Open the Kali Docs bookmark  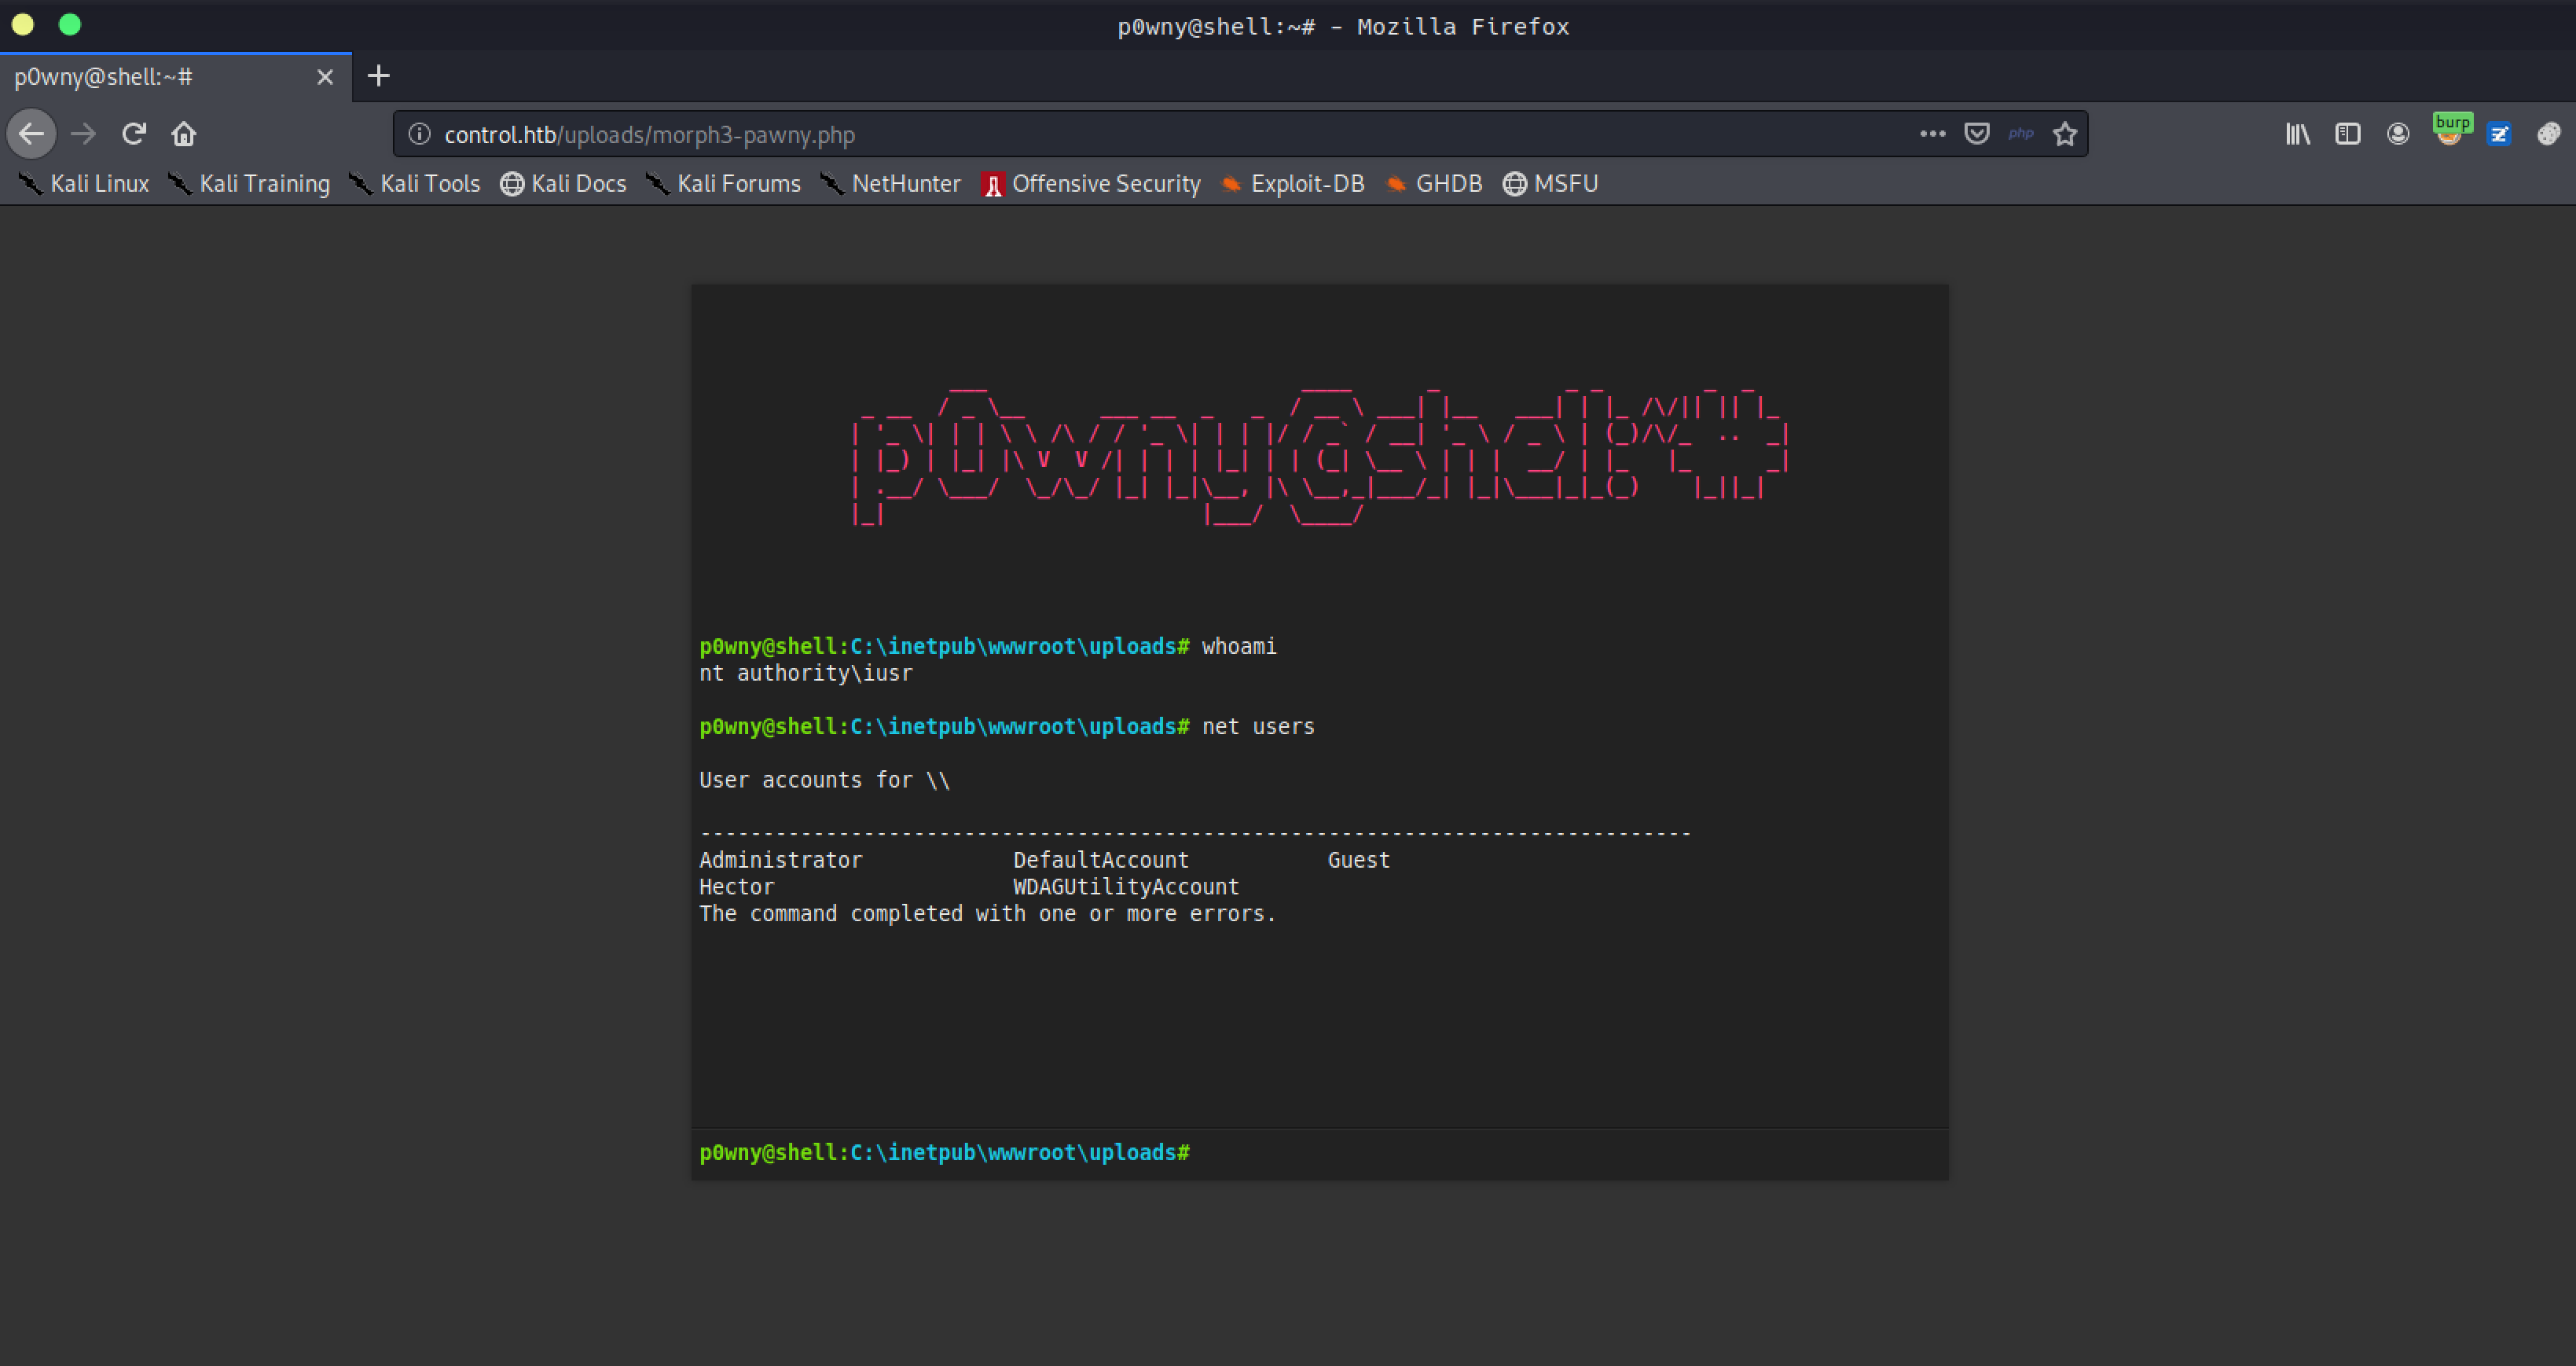point(563,184)
